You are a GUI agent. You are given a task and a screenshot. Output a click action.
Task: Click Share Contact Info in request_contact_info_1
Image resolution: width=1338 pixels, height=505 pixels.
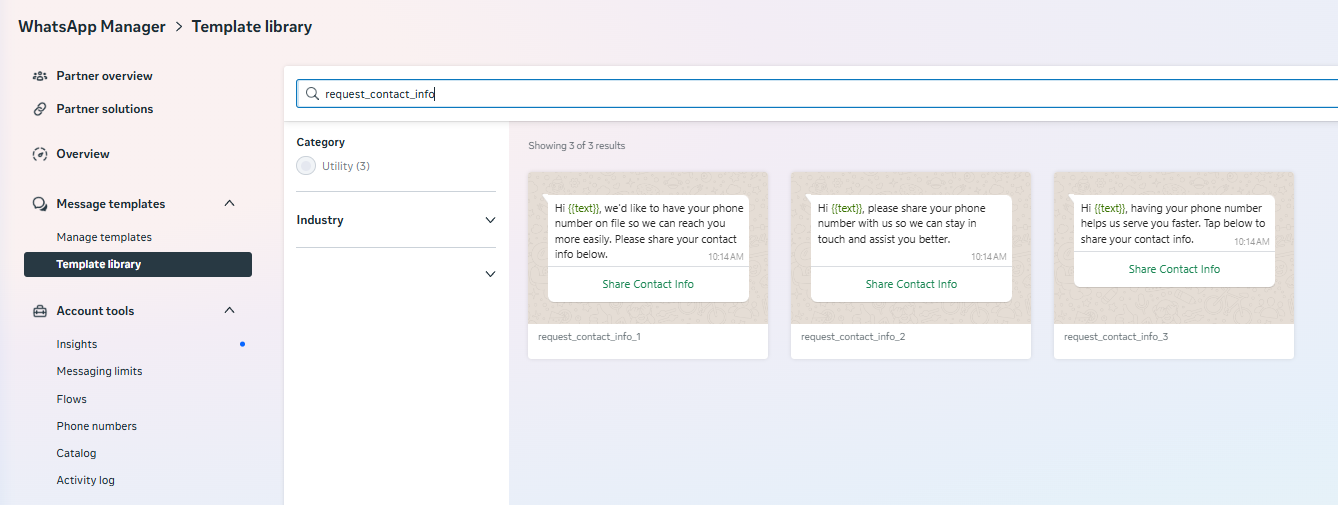[x=648, y=284]
